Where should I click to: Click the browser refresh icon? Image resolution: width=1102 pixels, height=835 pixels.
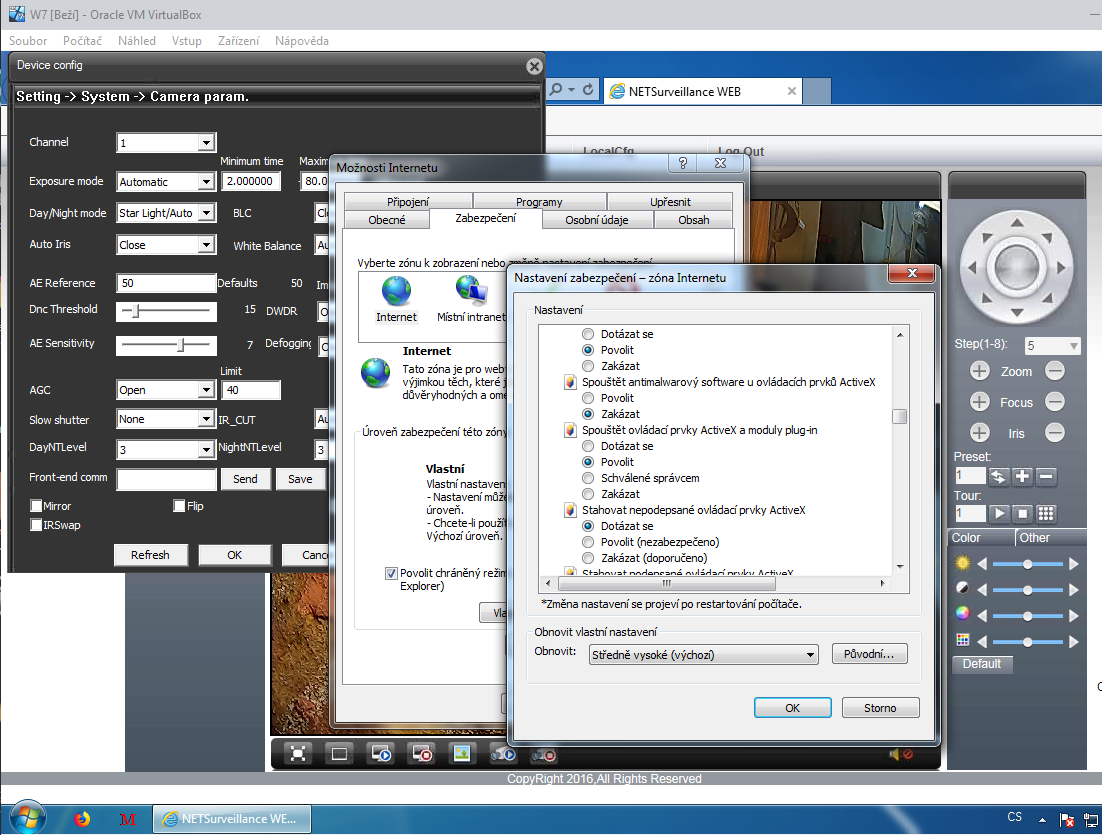[588, 90]
